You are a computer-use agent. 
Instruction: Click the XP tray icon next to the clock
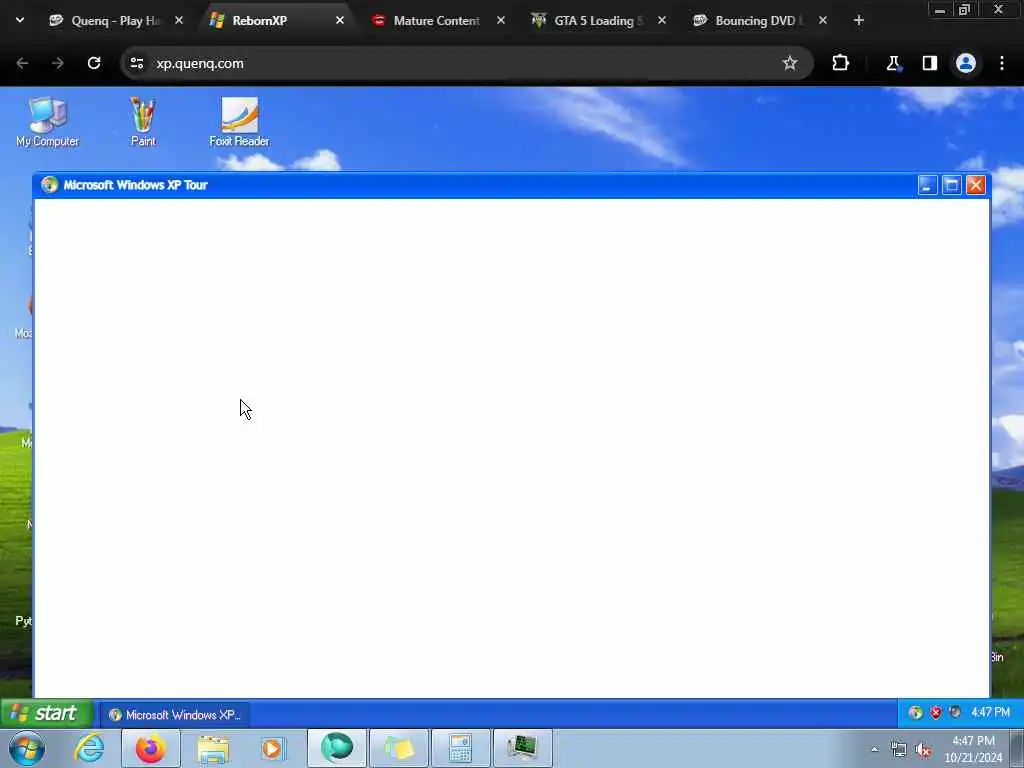pos(955,712)
